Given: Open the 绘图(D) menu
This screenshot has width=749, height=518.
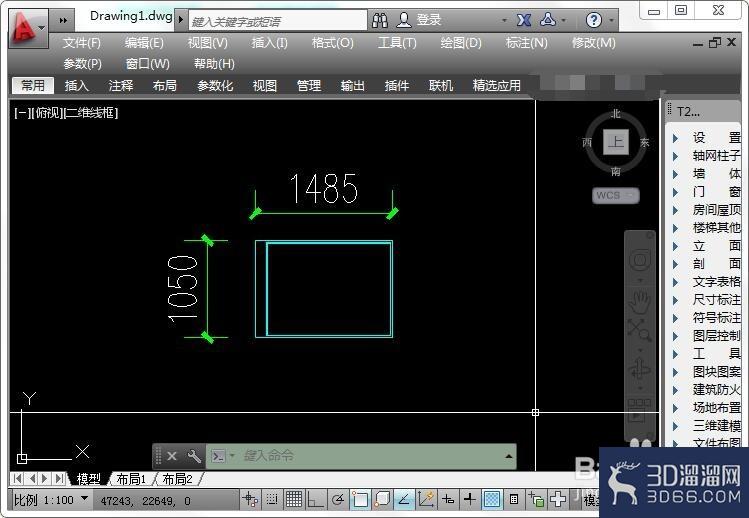Looking at the screenshot, I should coord(460,43).
